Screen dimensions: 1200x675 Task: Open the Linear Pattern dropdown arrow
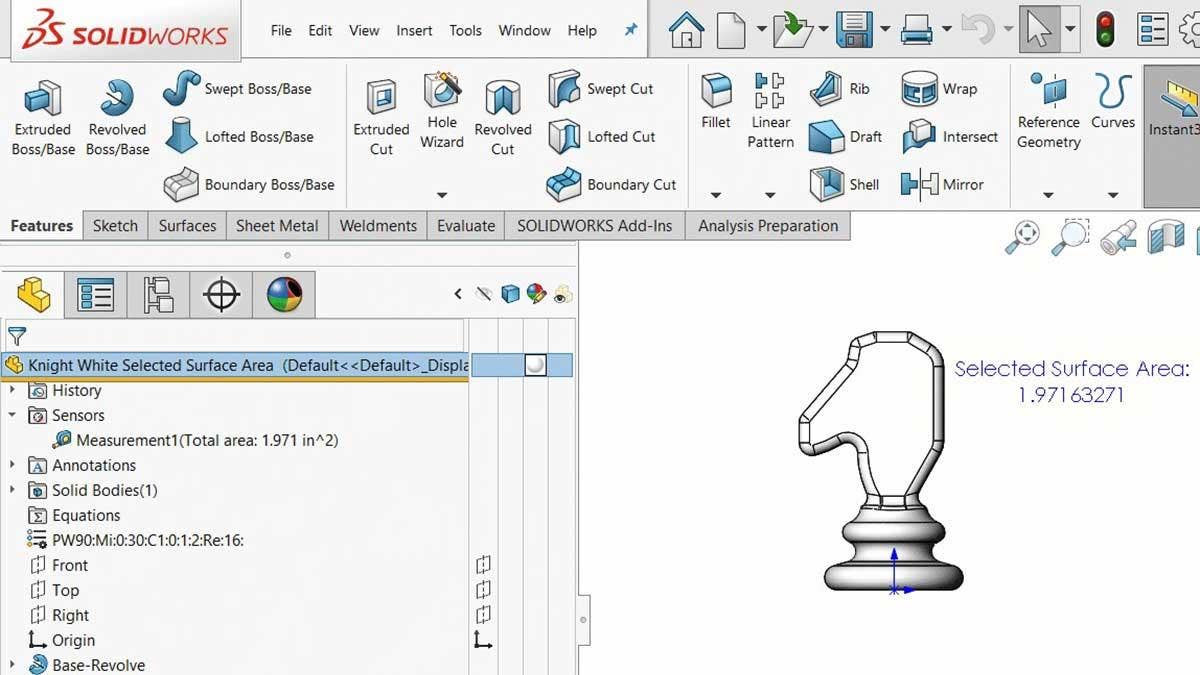point(770,196)
